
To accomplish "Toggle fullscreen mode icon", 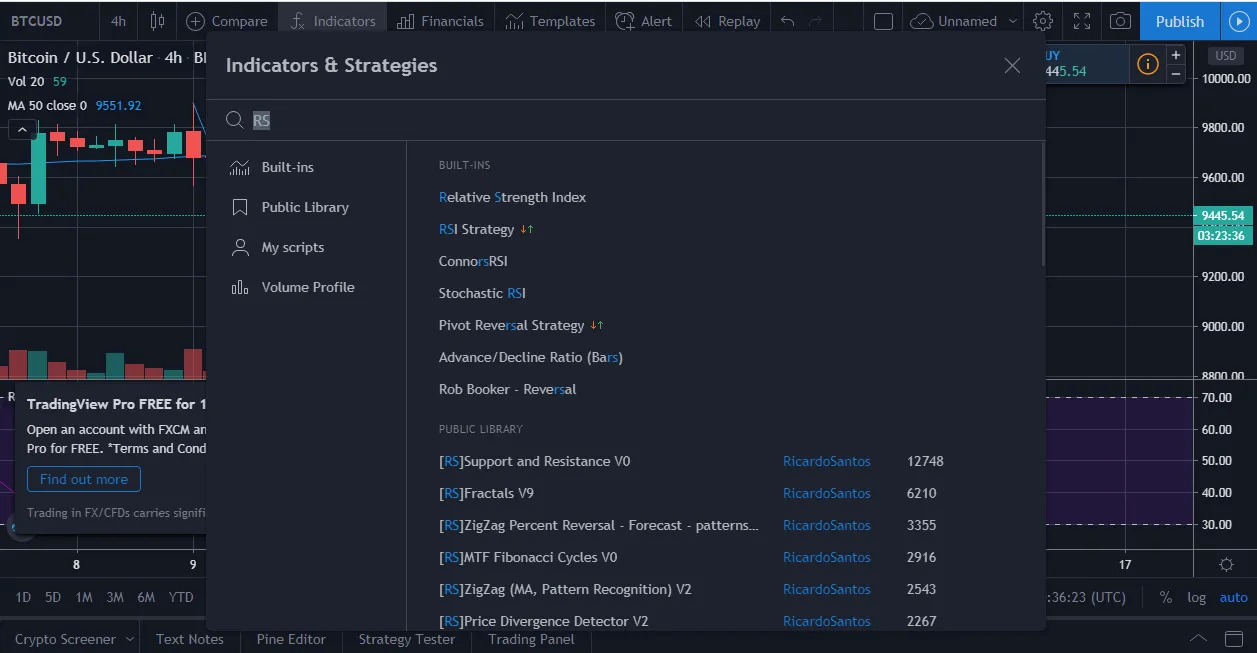I will click(x=1082, y=21).
